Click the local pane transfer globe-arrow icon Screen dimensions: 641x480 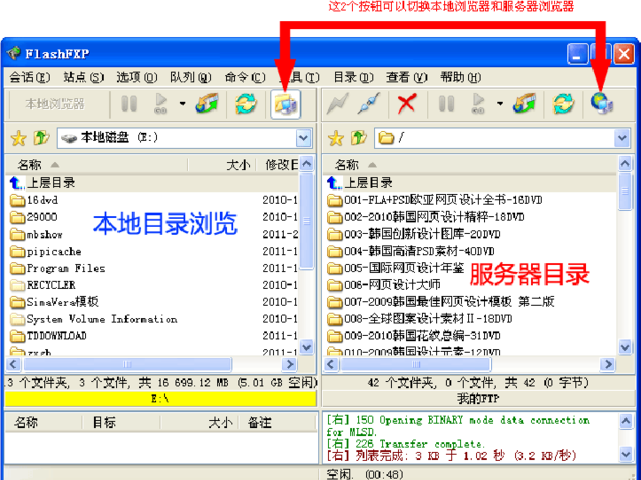pos(207,104)
